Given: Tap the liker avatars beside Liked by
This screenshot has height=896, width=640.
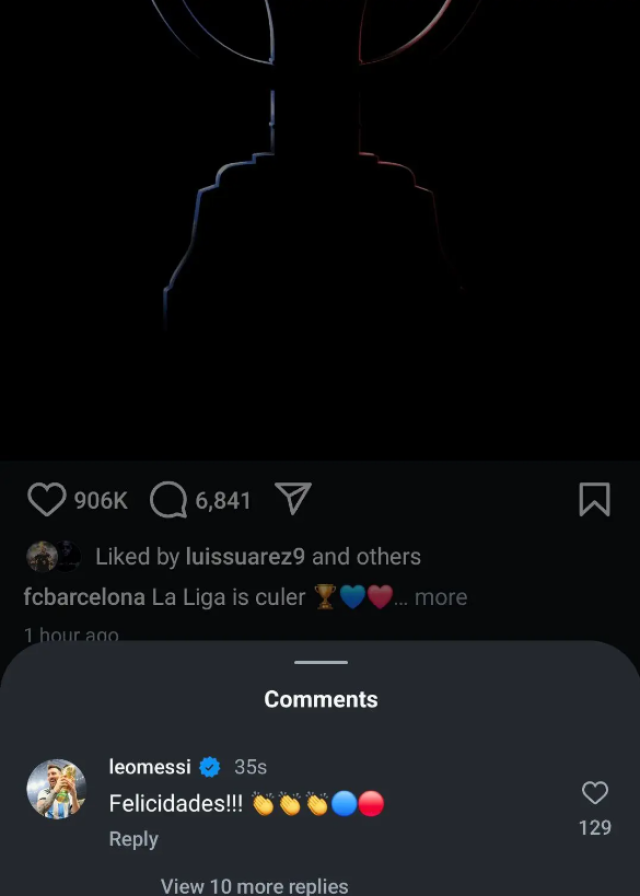Looking at the screenshot, I should click(53, 556).
